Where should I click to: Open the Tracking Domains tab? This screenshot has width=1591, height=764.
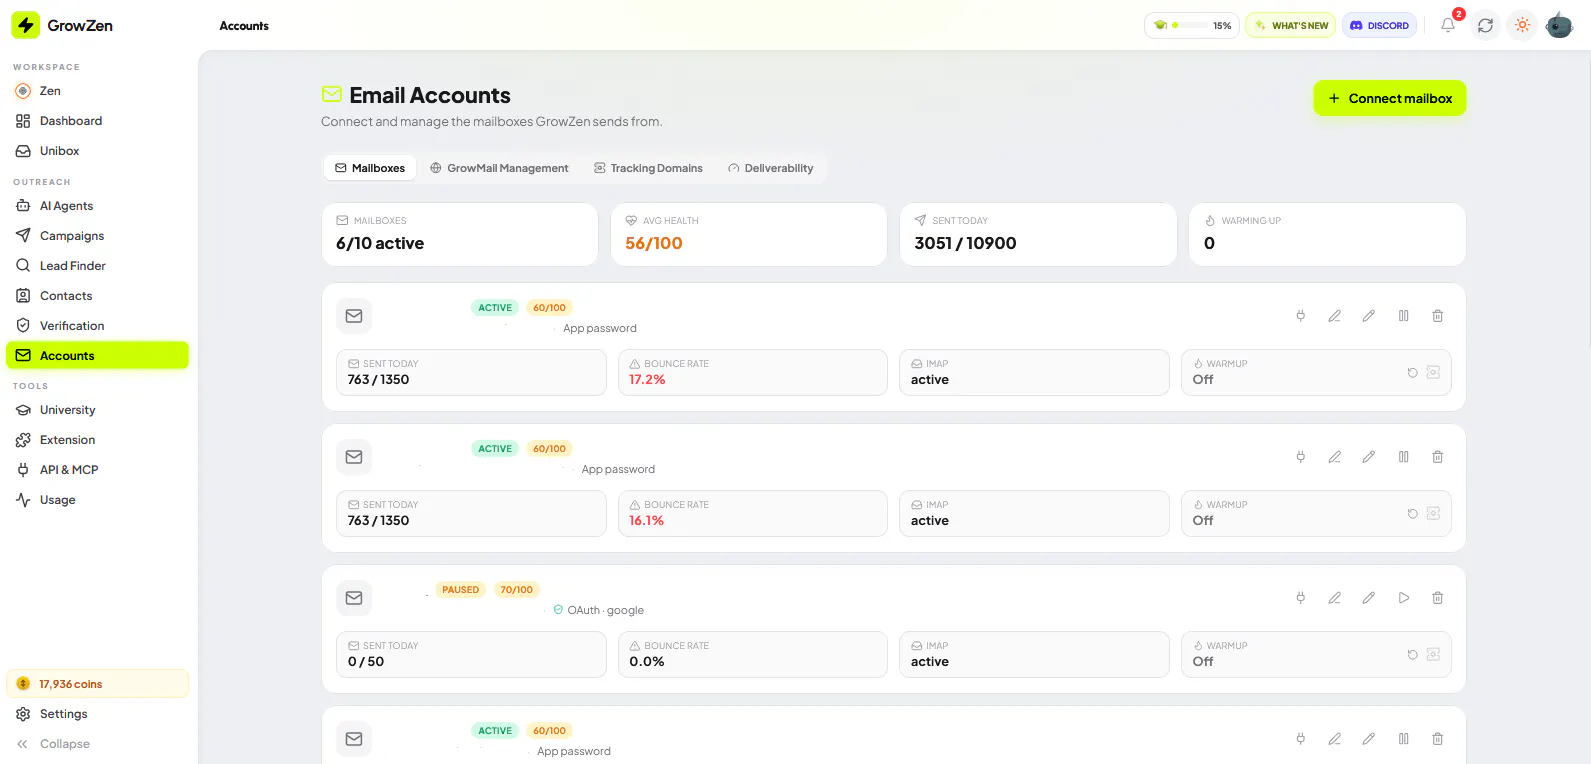click(x=648, y=168)
